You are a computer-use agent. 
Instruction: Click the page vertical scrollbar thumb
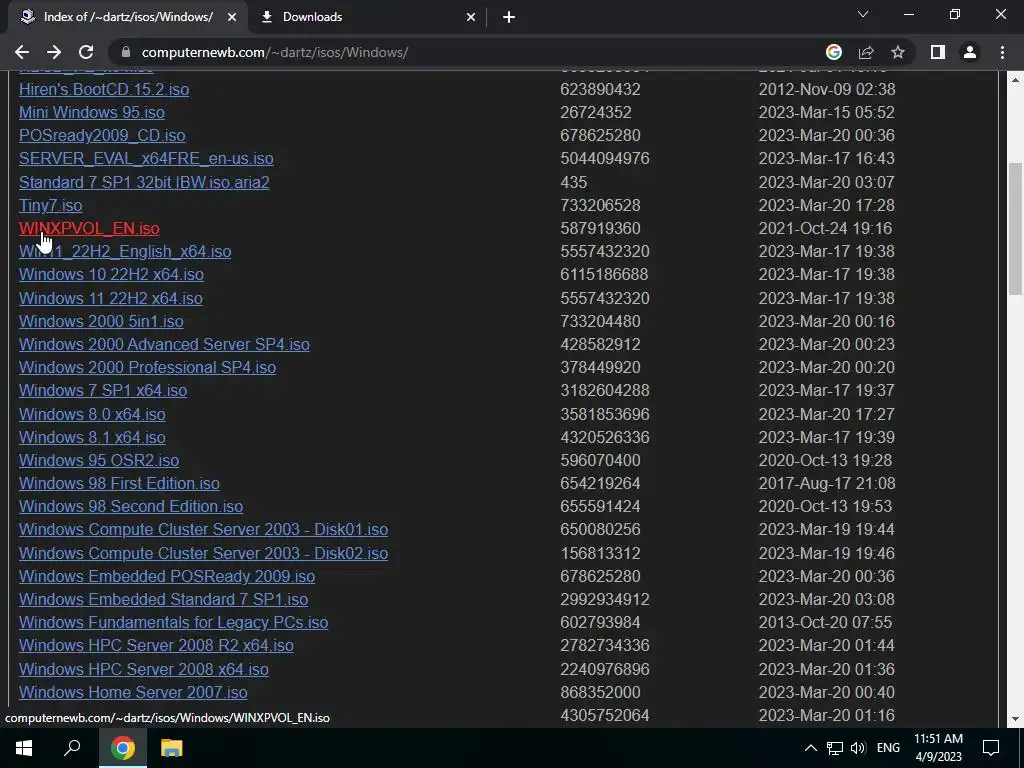coord(1015,229)
